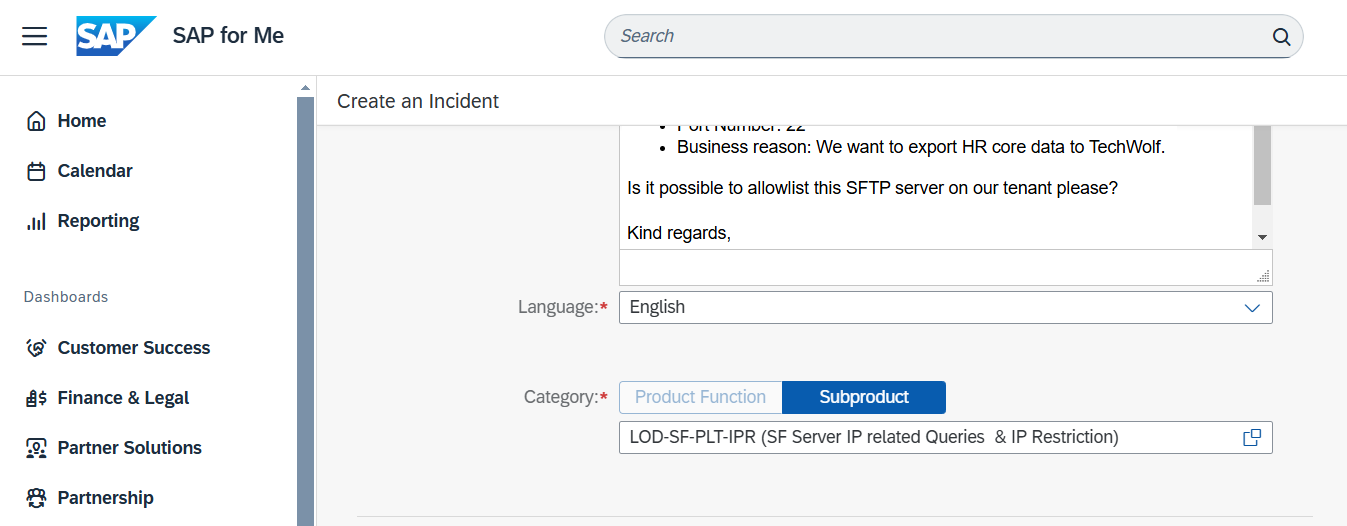Image resolution: width=1347 pixels, height=526 pixels.
Task: Click the LOD-SF-PLT-IPR component field
Action: click(945, 437)
